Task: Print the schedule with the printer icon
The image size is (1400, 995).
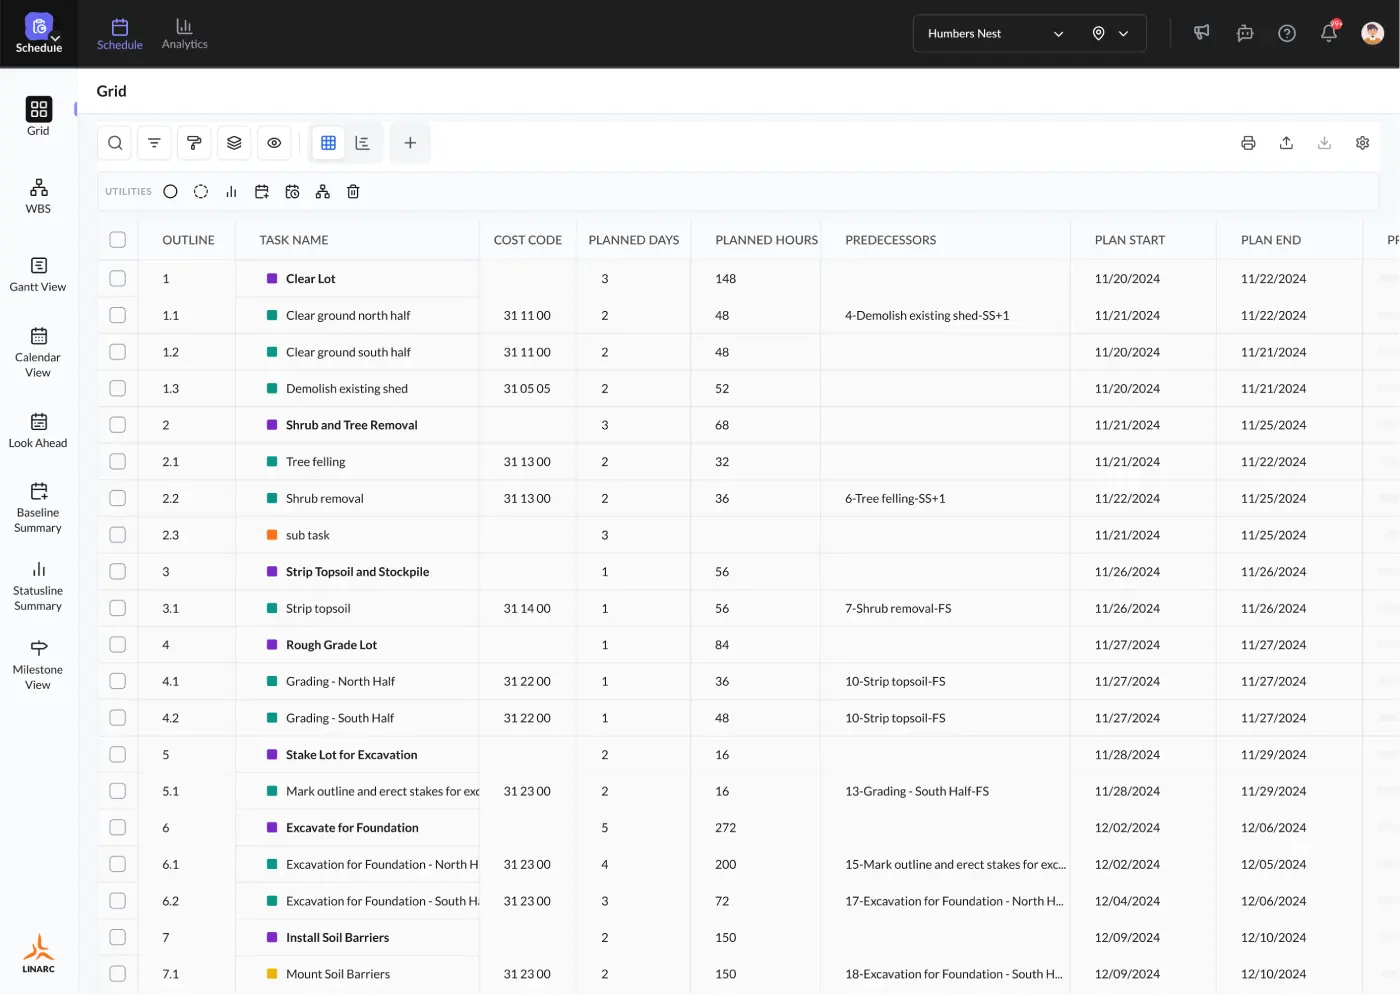Action: [x=1248, y=143]
